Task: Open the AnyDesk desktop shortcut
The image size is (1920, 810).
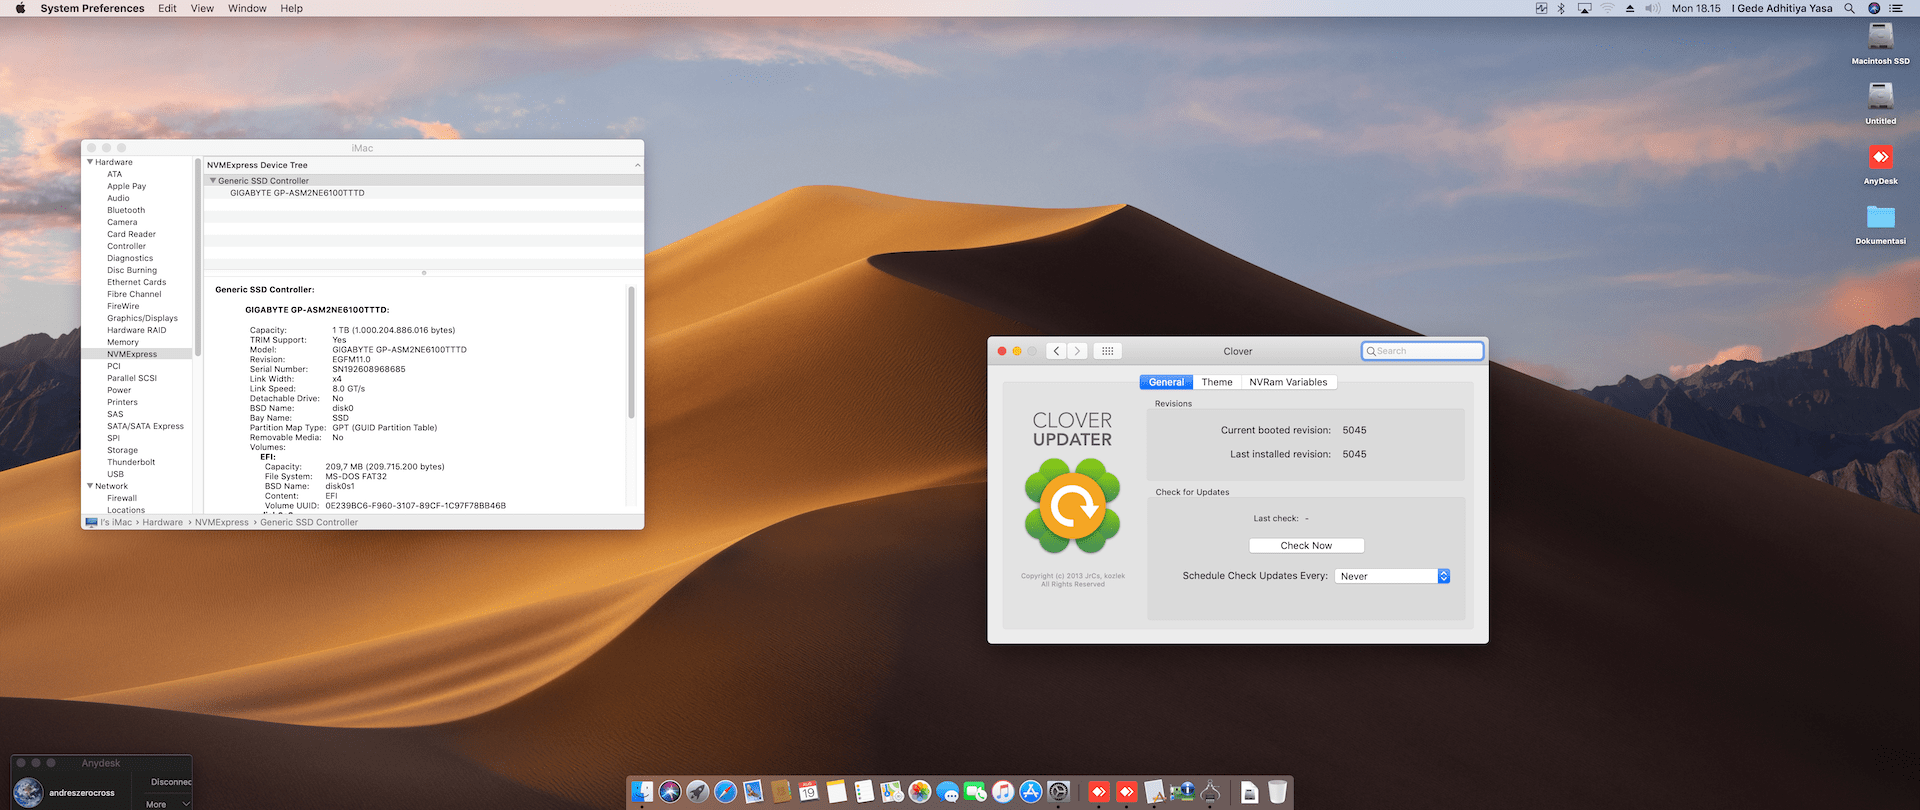Action: [x=1880, y=158]
